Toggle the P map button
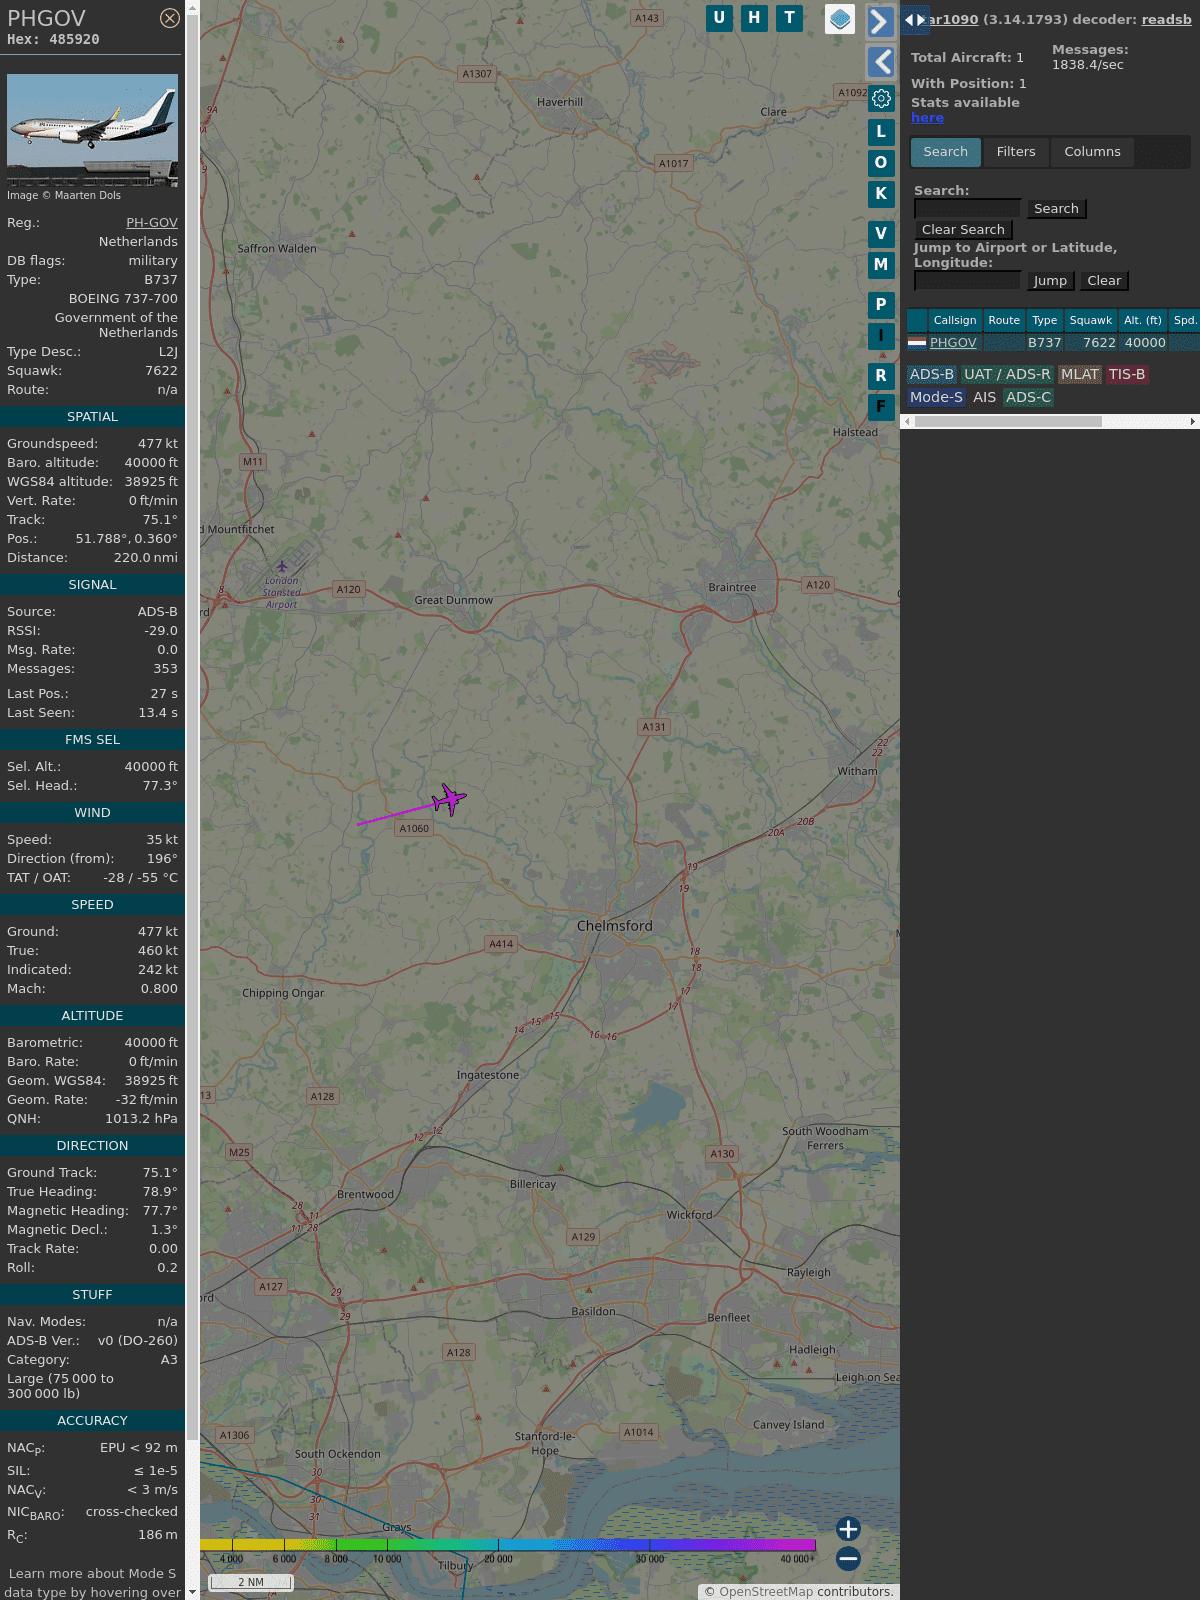Screen dimensions: 1200x1600 click(881, 305)
